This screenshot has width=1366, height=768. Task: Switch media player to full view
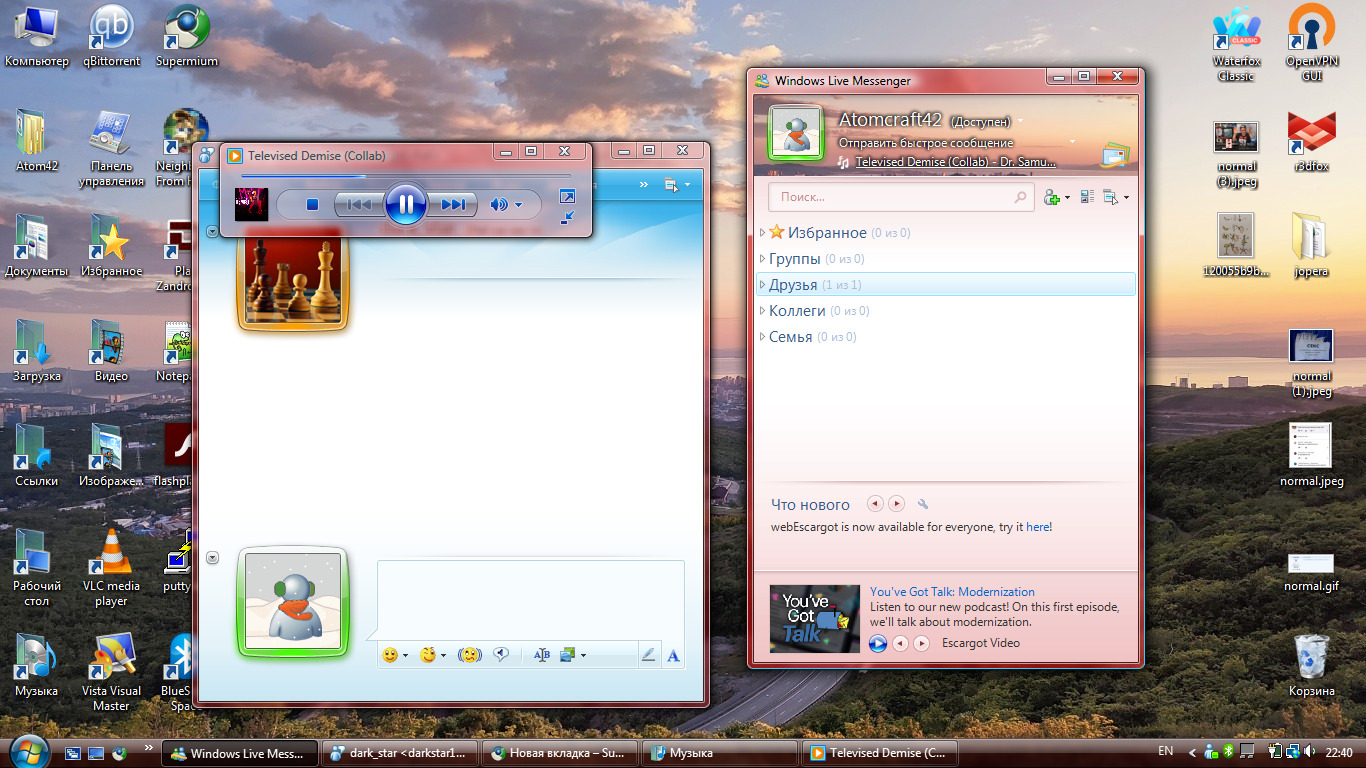coord(567,196)
